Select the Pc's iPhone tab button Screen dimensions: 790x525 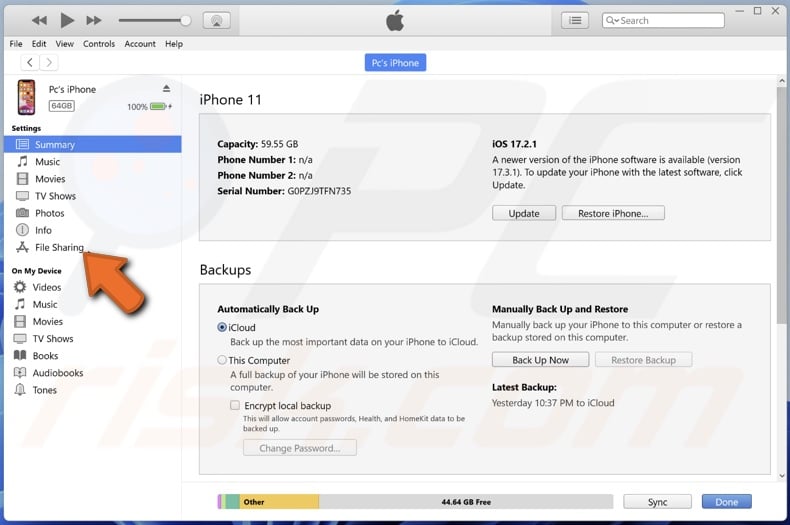tap(396, 63)
